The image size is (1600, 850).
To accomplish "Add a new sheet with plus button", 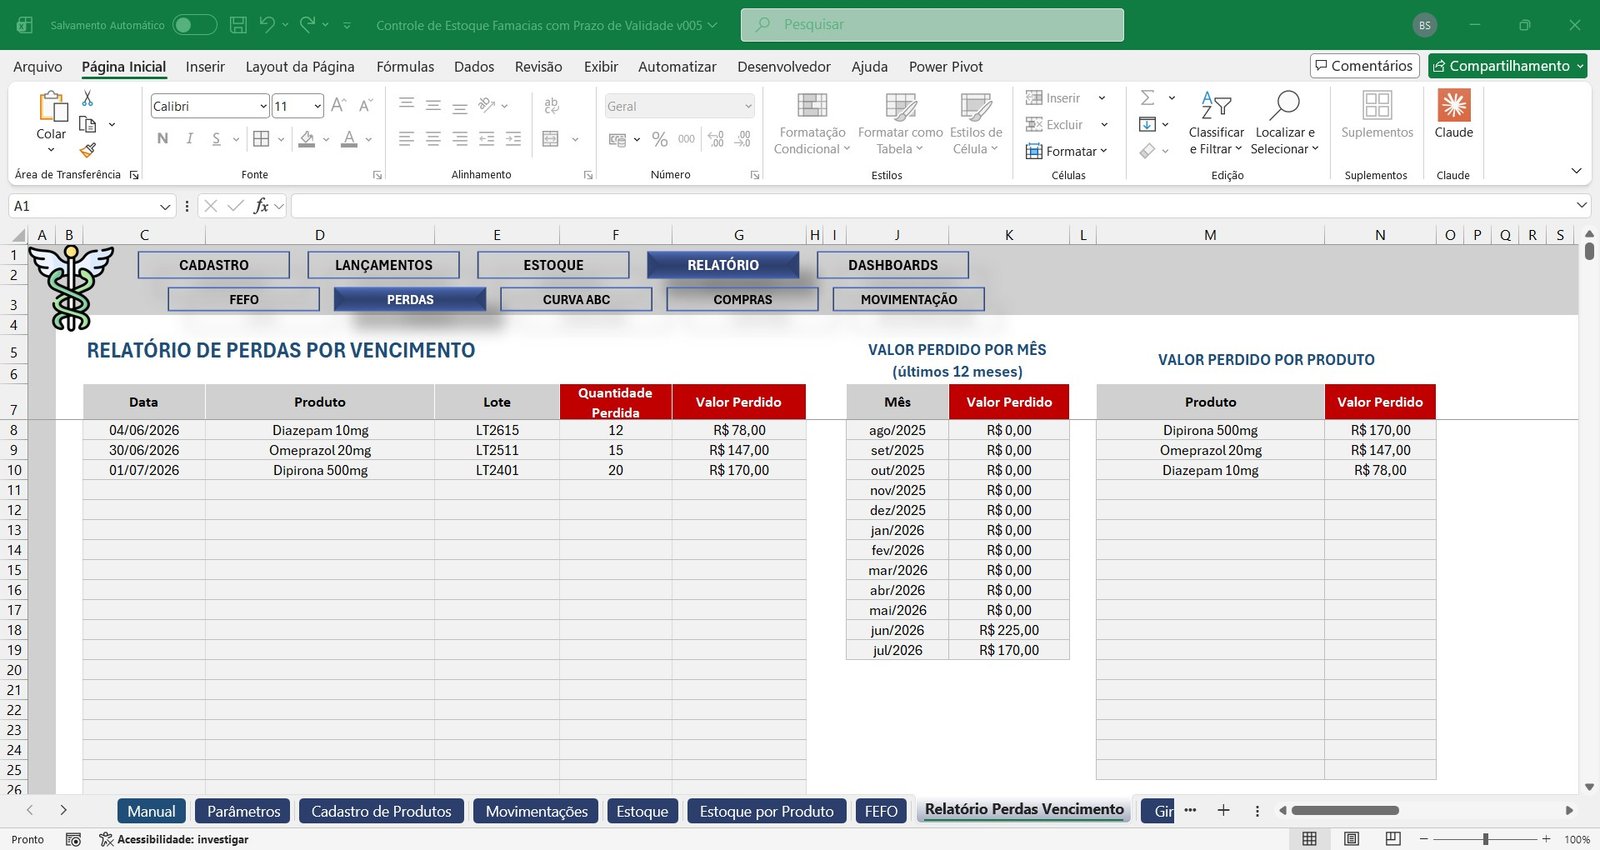I will pyautogui.click(x=1223, y=810).
